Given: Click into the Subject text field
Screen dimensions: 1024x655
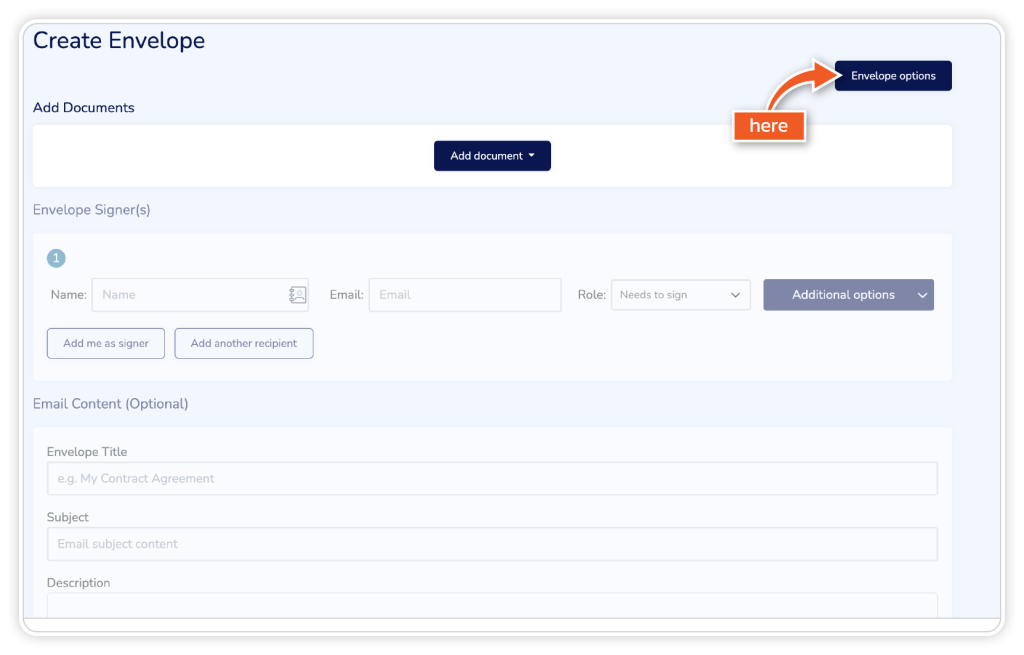Looking at the screenshot, I should point(491,544).
